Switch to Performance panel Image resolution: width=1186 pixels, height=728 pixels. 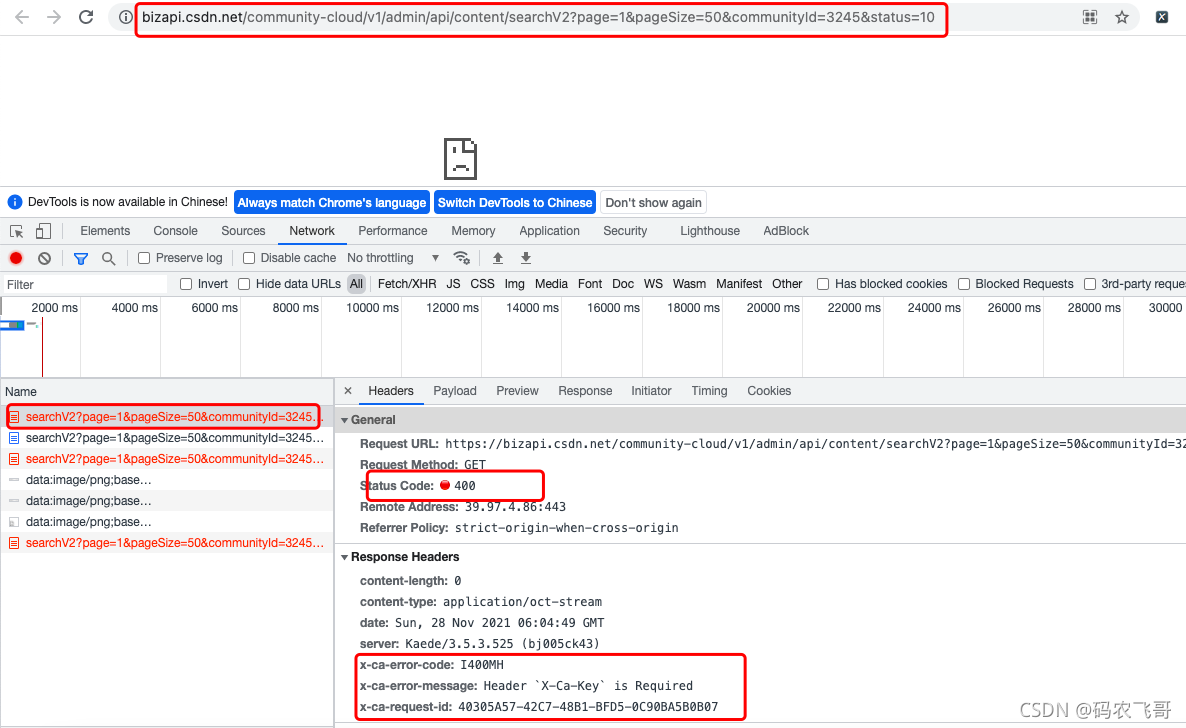pyautogui.click(x=393, y=231)
